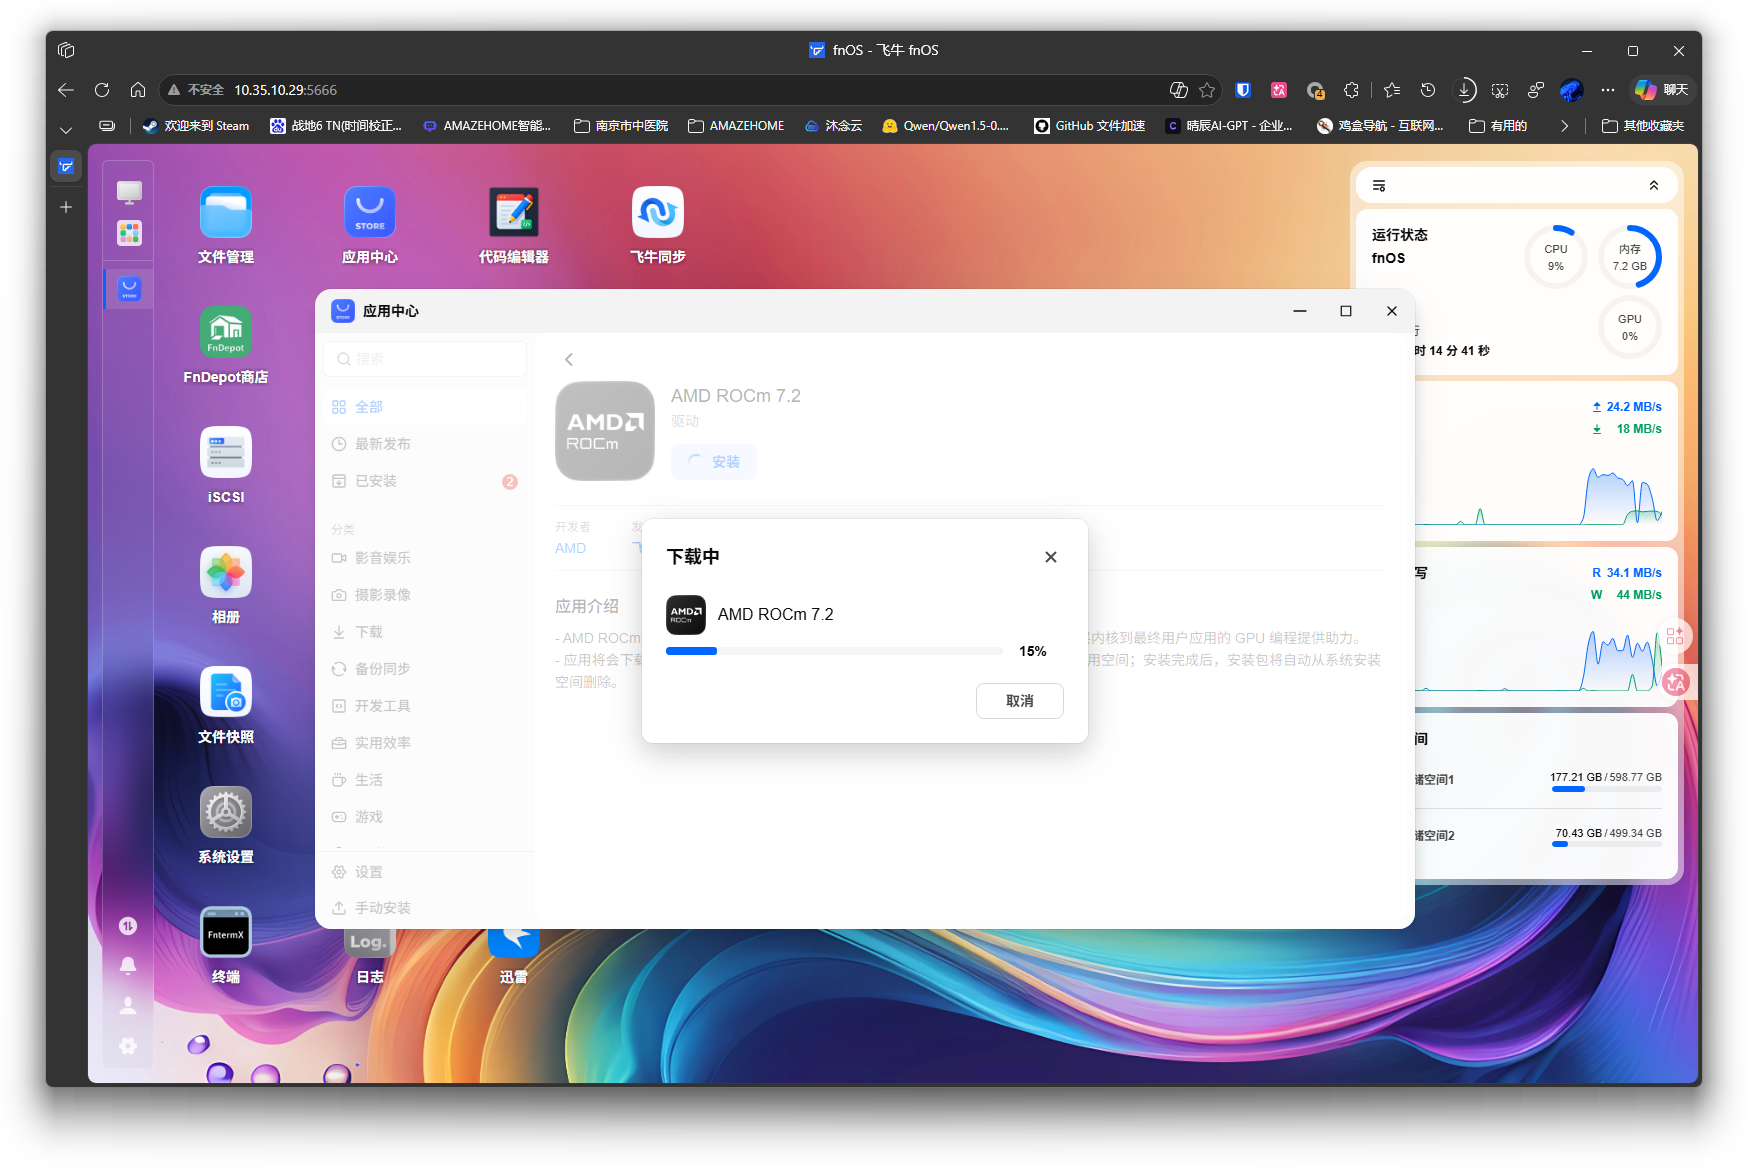Select the 实用效率 category
Image resolution: width=1748 pixels, height=1168 pixels.
425,743
